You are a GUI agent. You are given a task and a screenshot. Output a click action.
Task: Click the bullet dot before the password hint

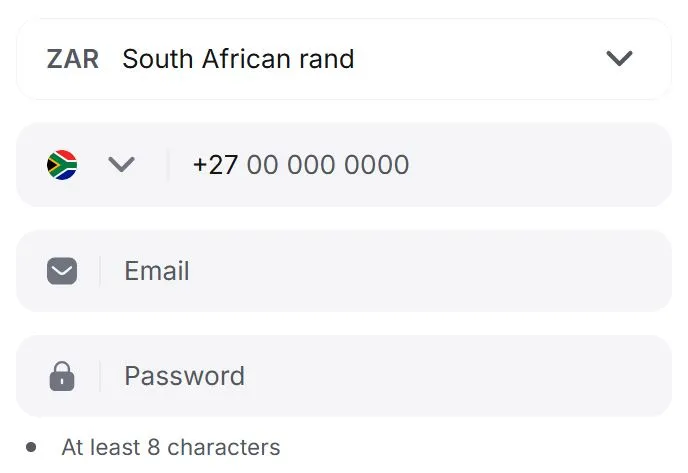32,447
